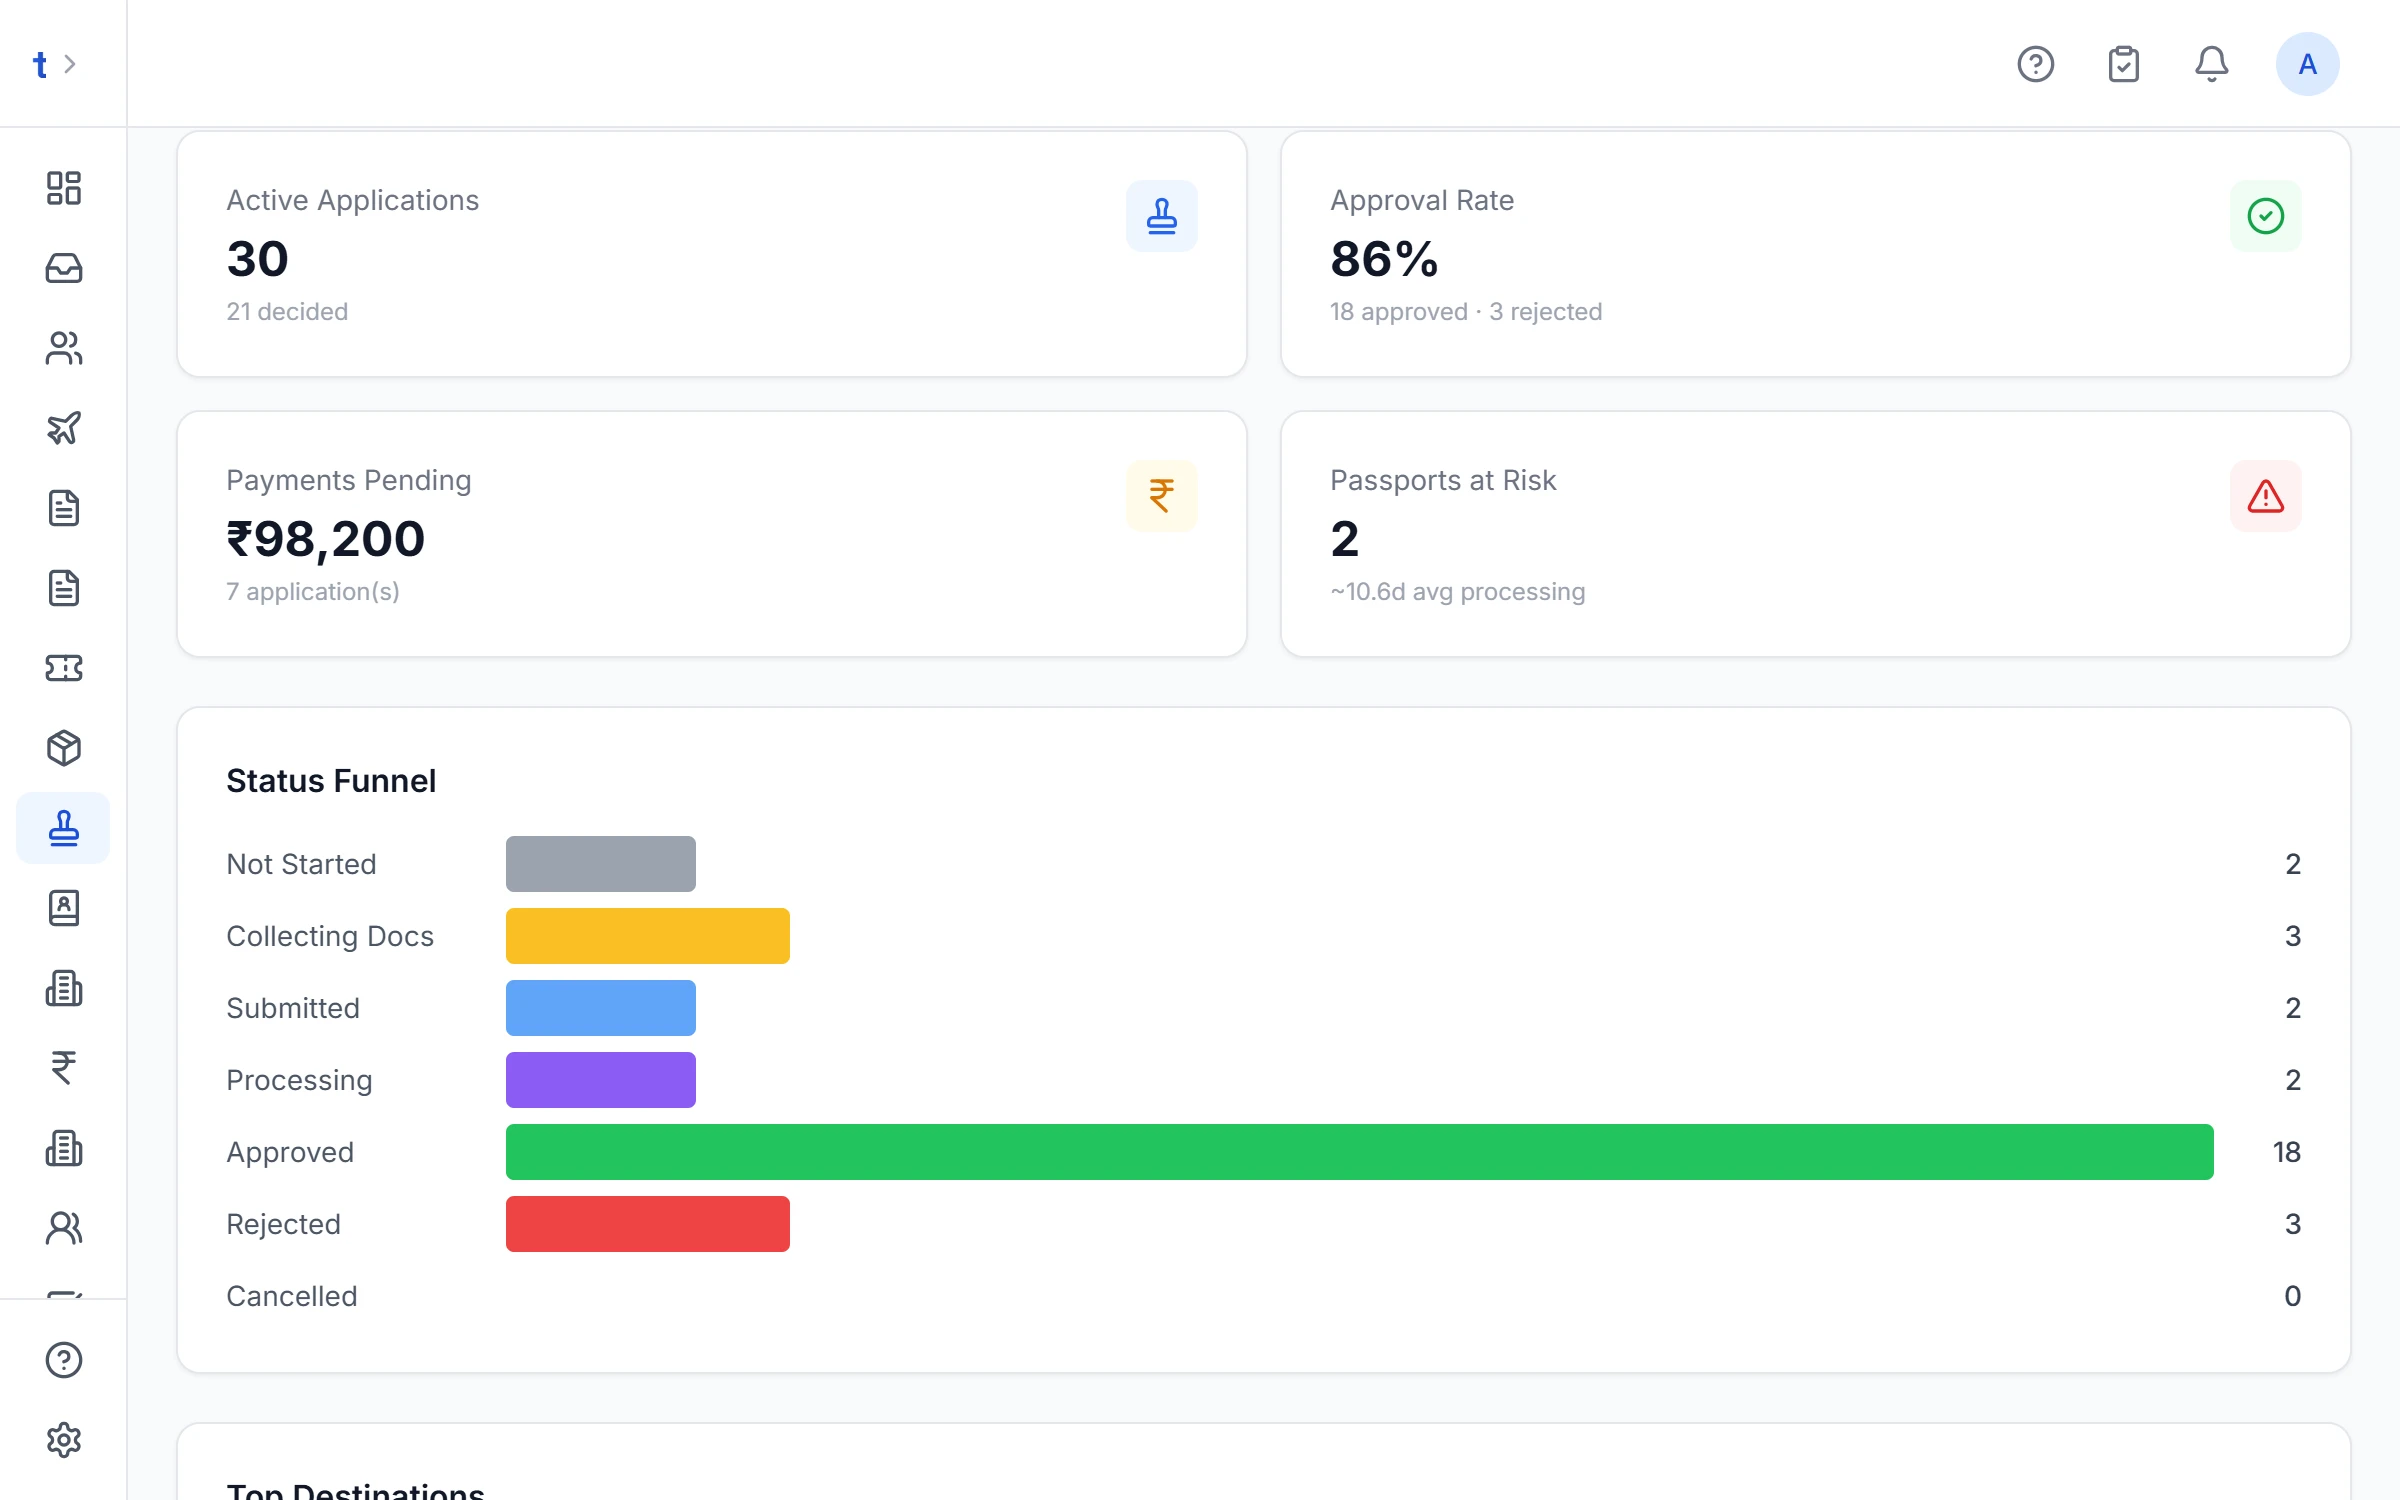Open the sidebar help question icon
The image size is (2400, 1500).
63,1360
